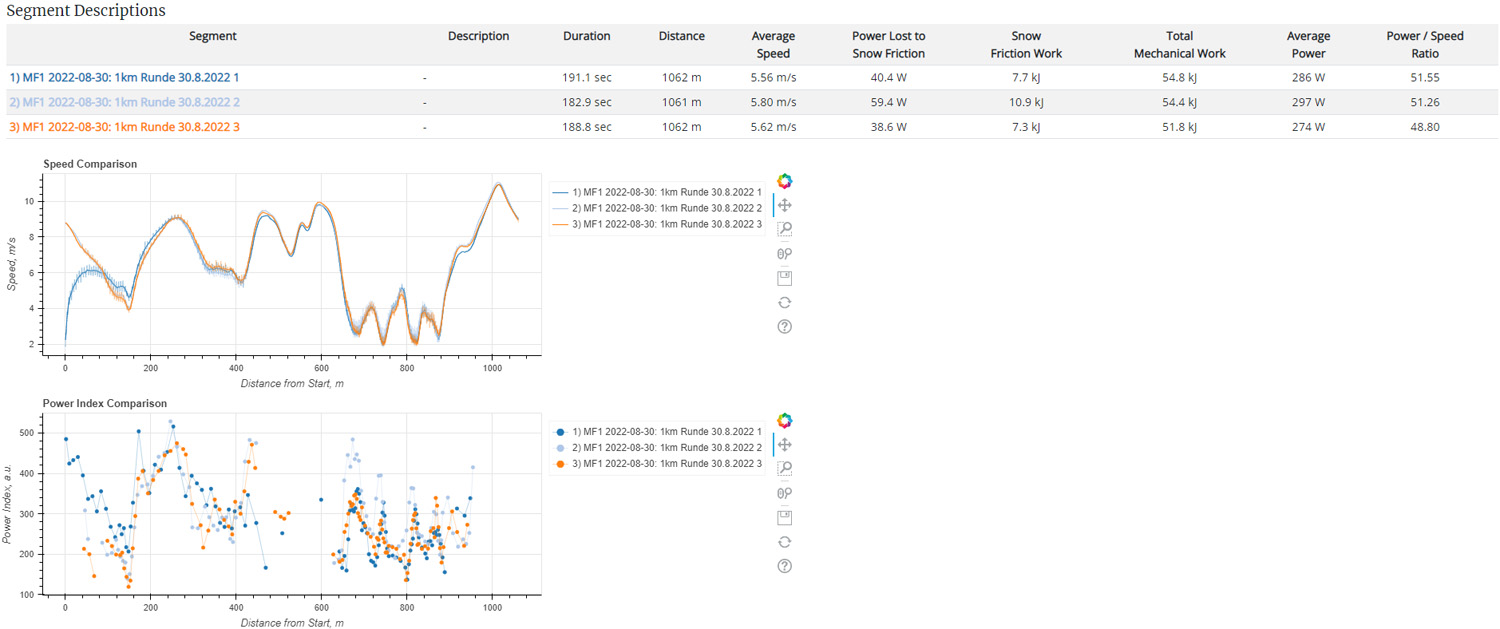Activate Box Zoom tool on Speed Comparison chart

(x=785, y=229)
